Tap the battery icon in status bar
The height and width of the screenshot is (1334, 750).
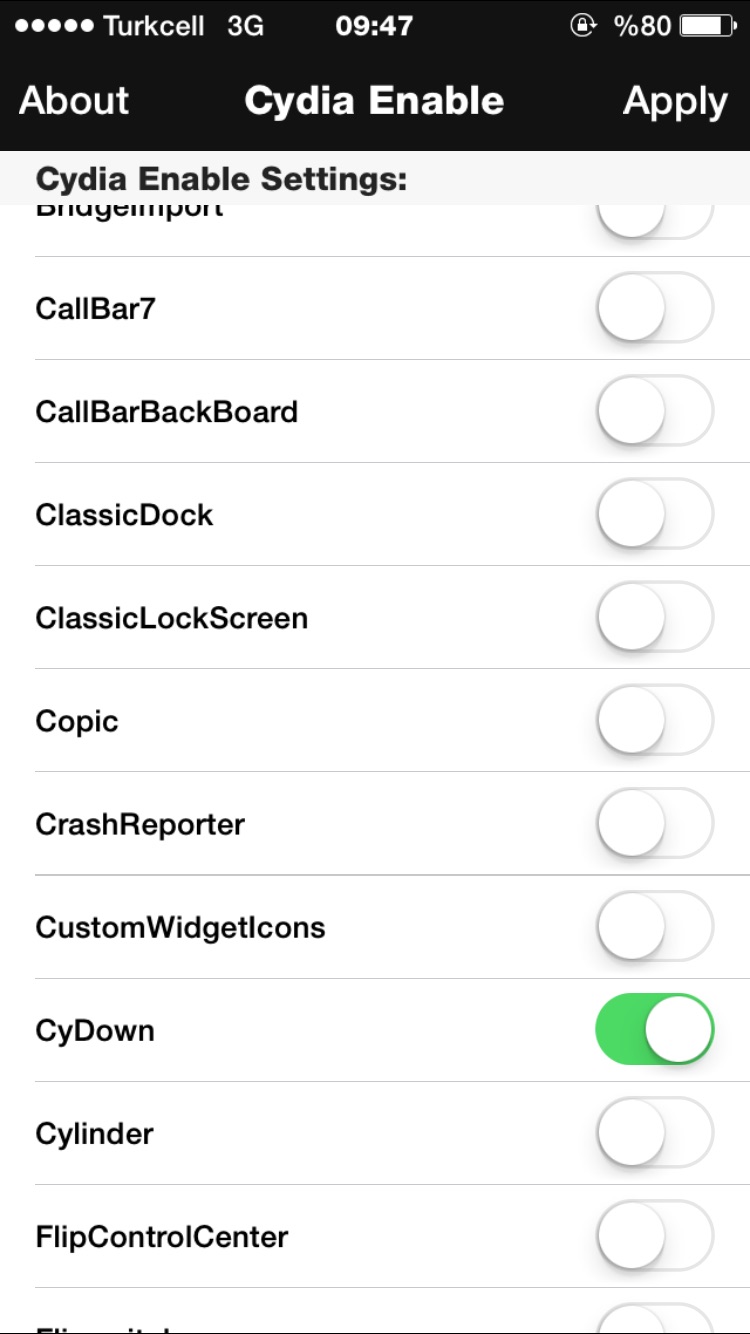707,26
